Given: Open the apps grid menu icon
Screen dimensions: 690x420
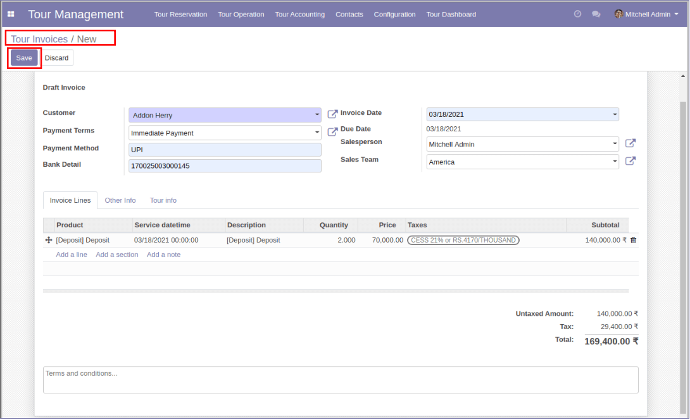Looking at the screenshot, I should [11, 14].
